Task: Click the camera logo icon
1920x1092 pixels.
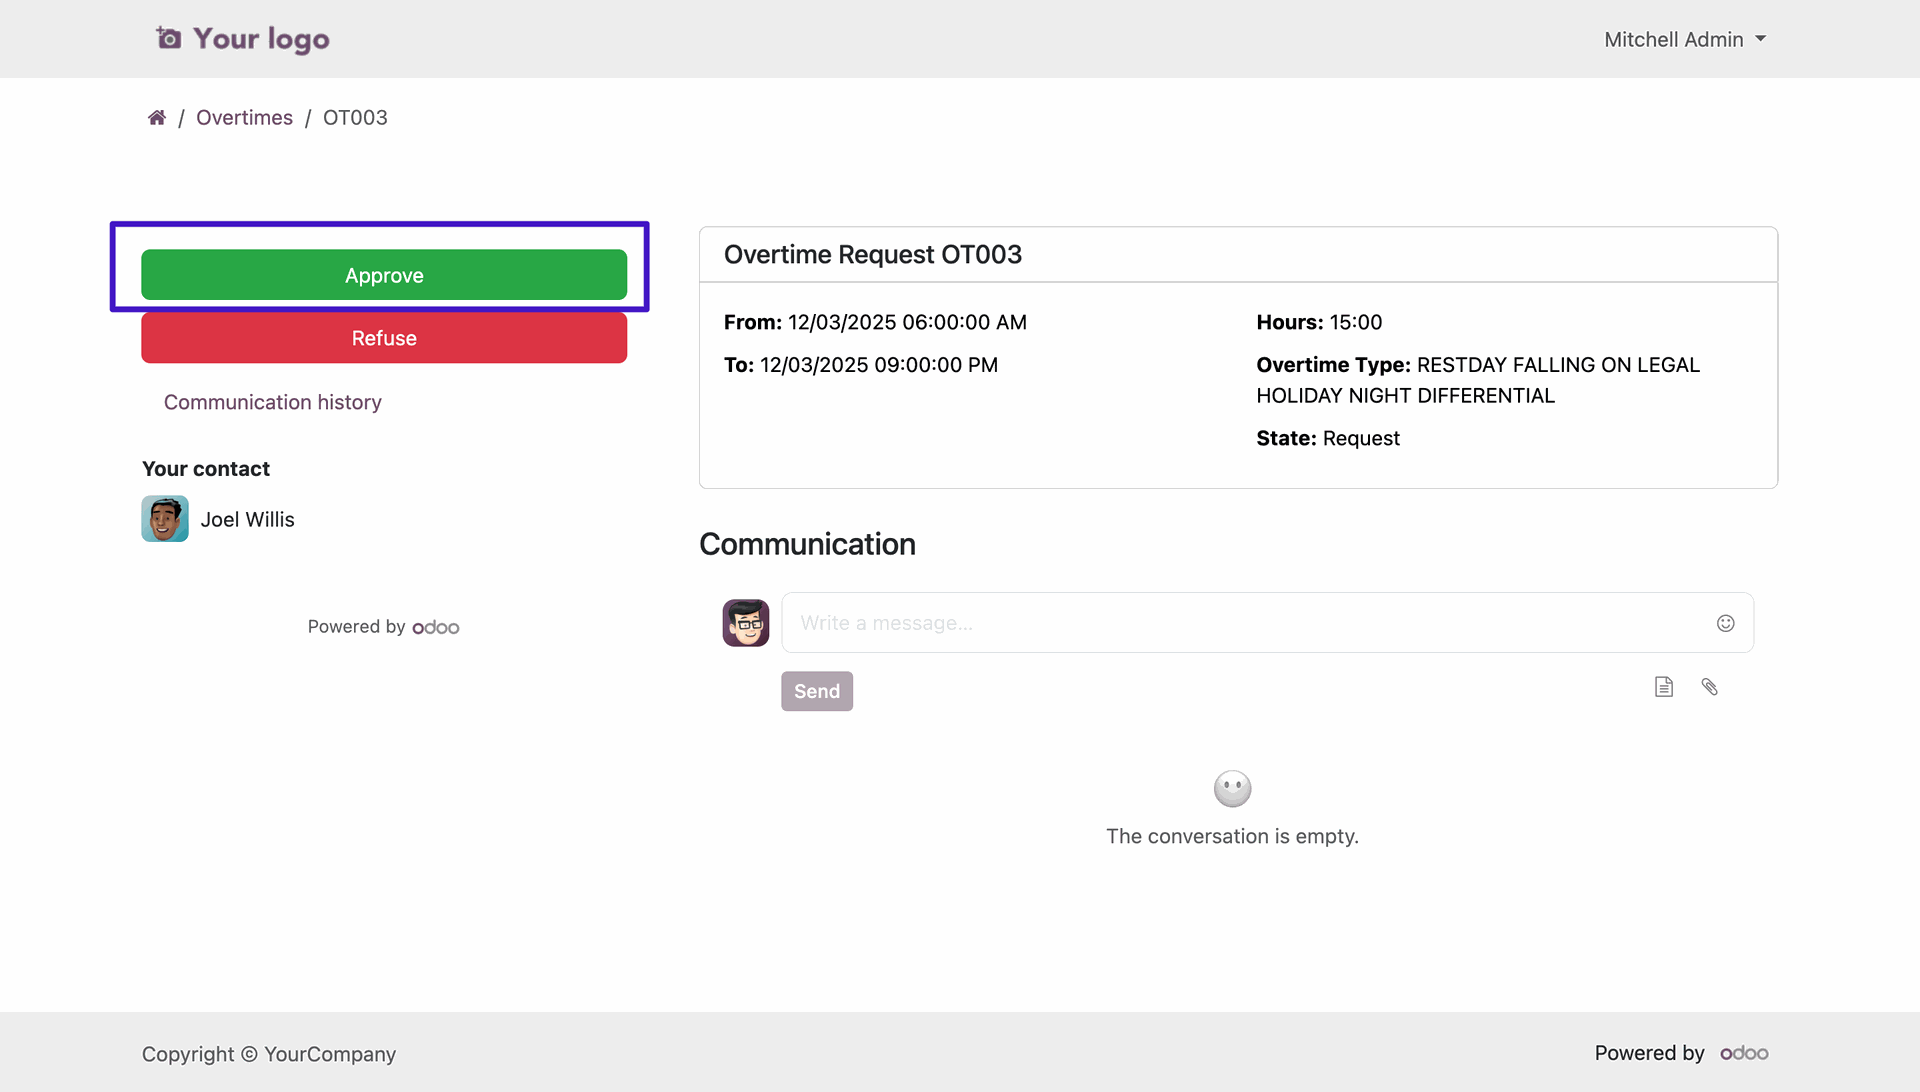Action: (x=169, y=39)
